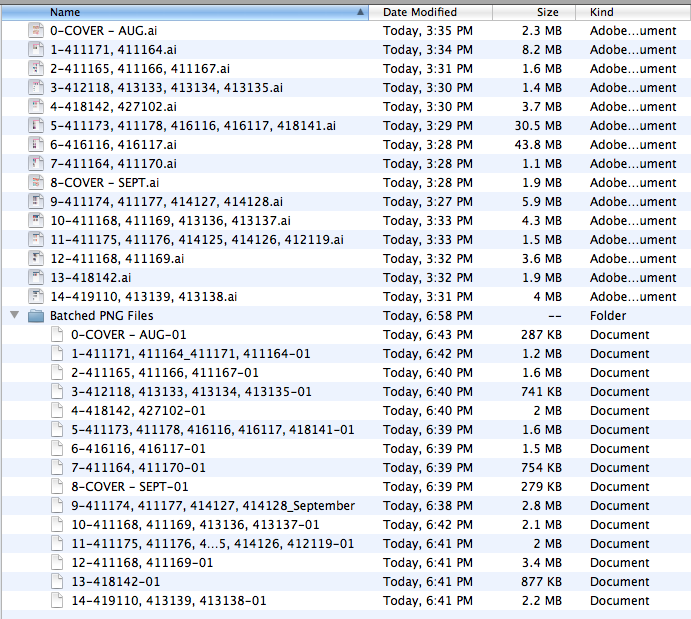Click the 279 KB size value
691x619 pixels.
click(x=541, y=486)
